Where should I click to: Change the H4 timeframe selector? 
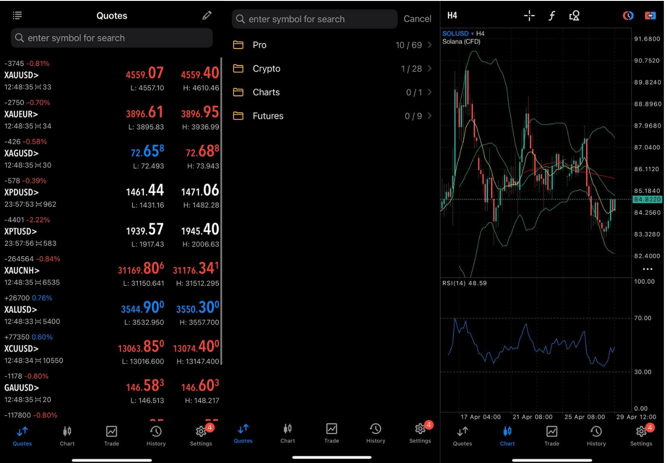(x=452, y=16)
